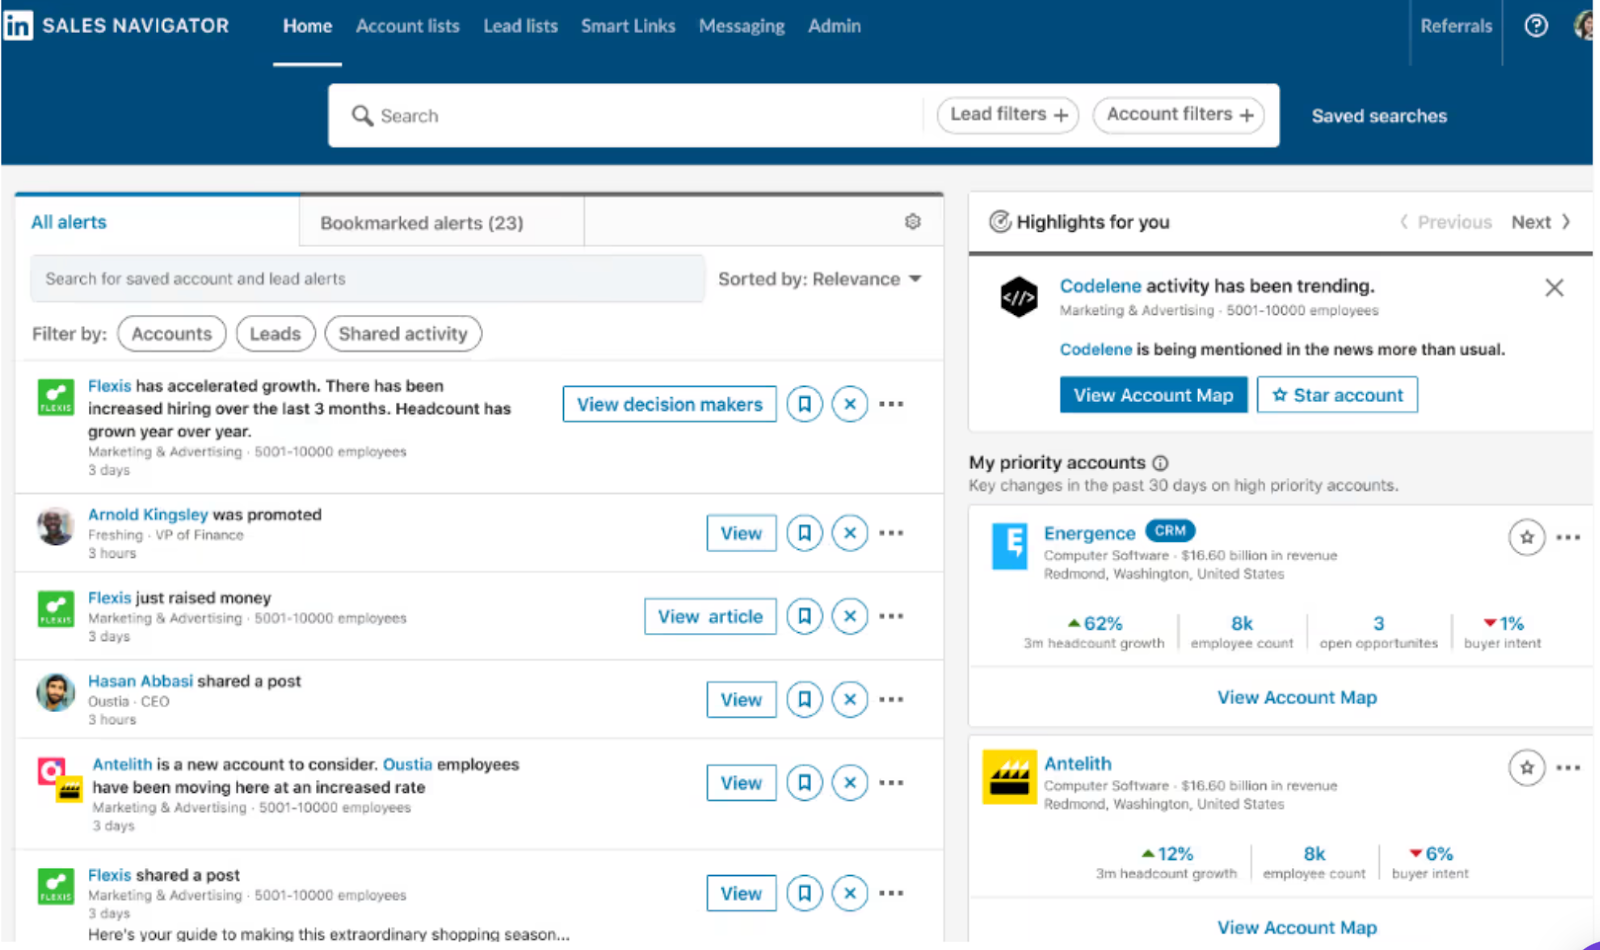
Task: Click Hasan Abbasi's profile photo
Action: click(x=56, y=692)
